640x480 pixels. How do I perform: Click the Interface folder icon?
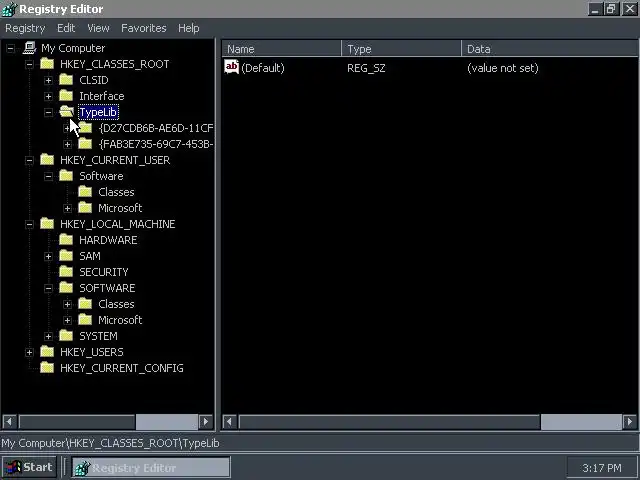tap(66, 96)
